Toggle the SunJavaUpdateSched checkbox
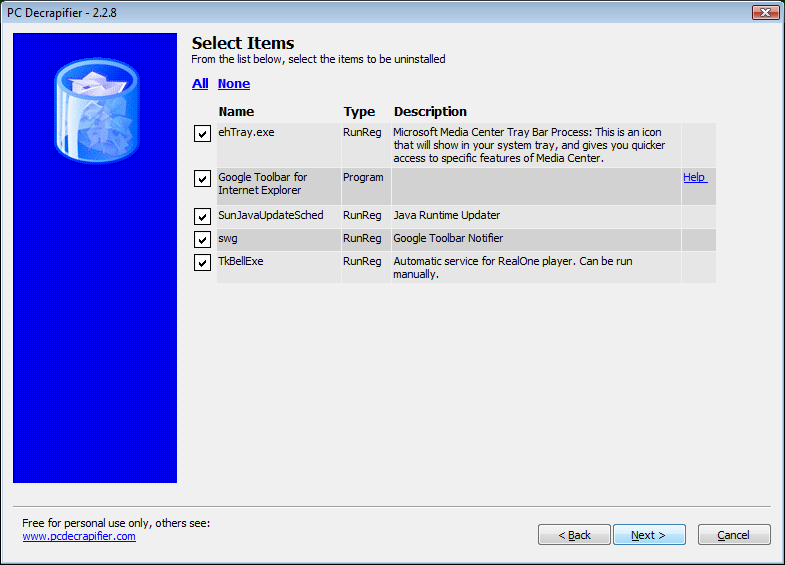785x565 pixels. [202, 217]
